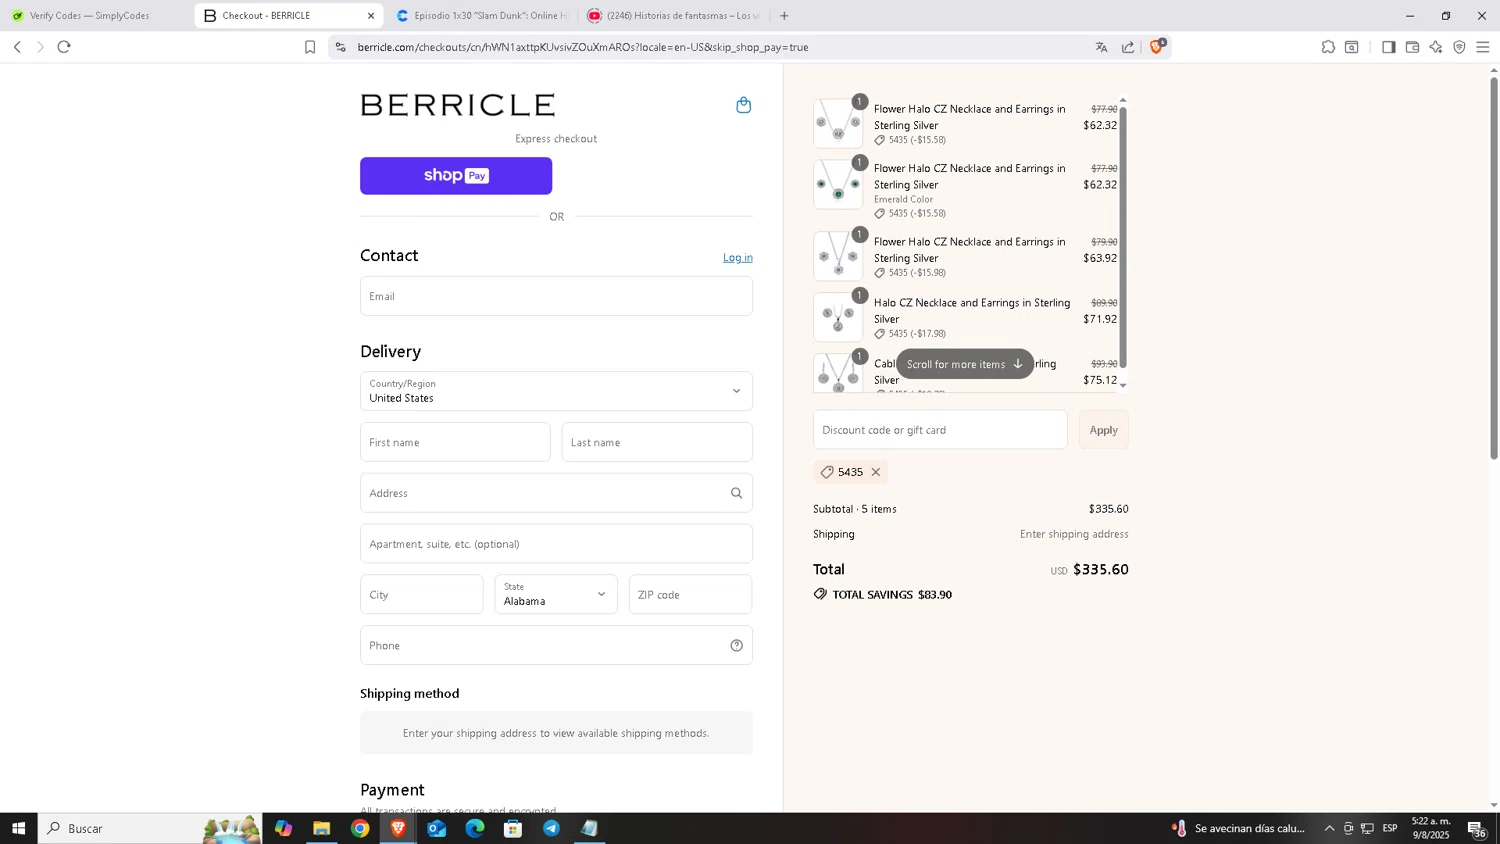Open Microsoft Edge from the taskbar
The image size is (1500, 844).
[x=474, y=828]
